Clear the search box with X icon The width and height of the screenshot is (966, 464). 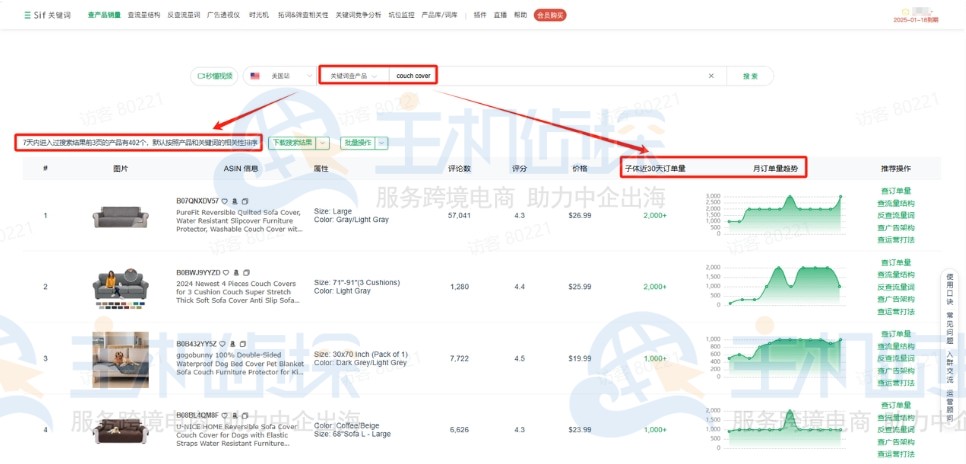pos(711,76)
